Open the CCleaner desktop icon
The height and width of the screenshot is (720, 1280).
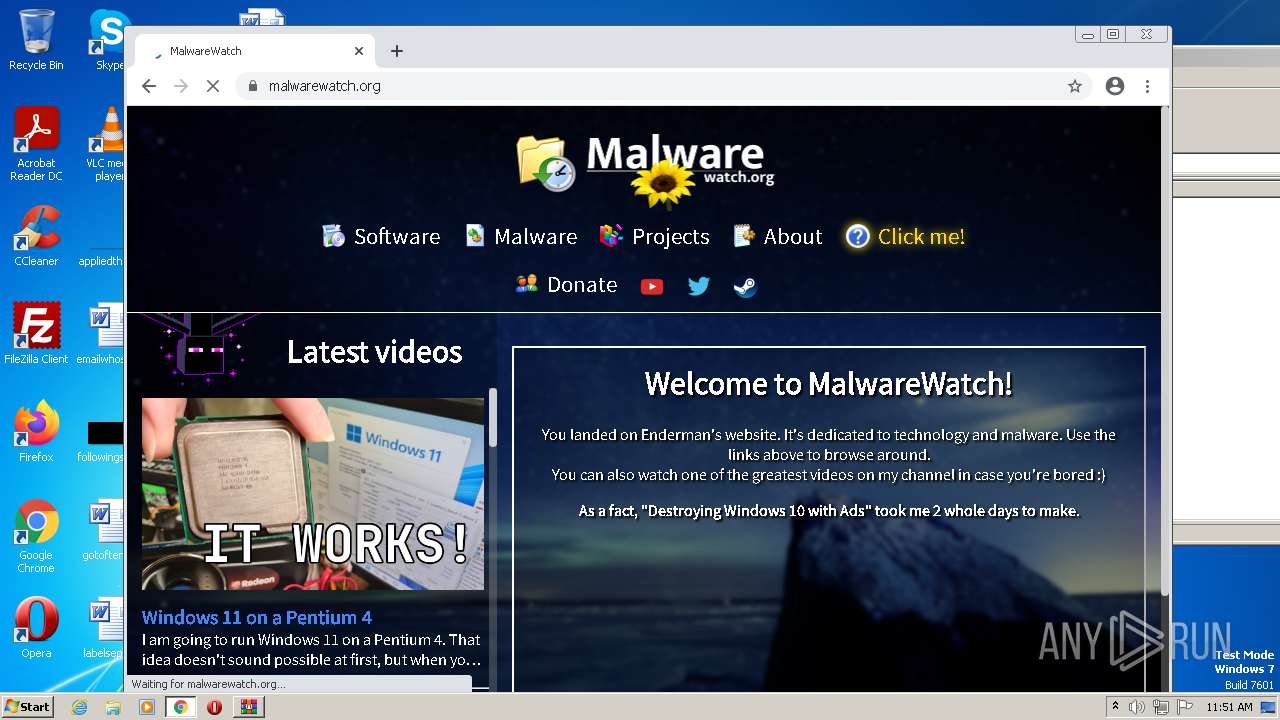tap(36, 237)
